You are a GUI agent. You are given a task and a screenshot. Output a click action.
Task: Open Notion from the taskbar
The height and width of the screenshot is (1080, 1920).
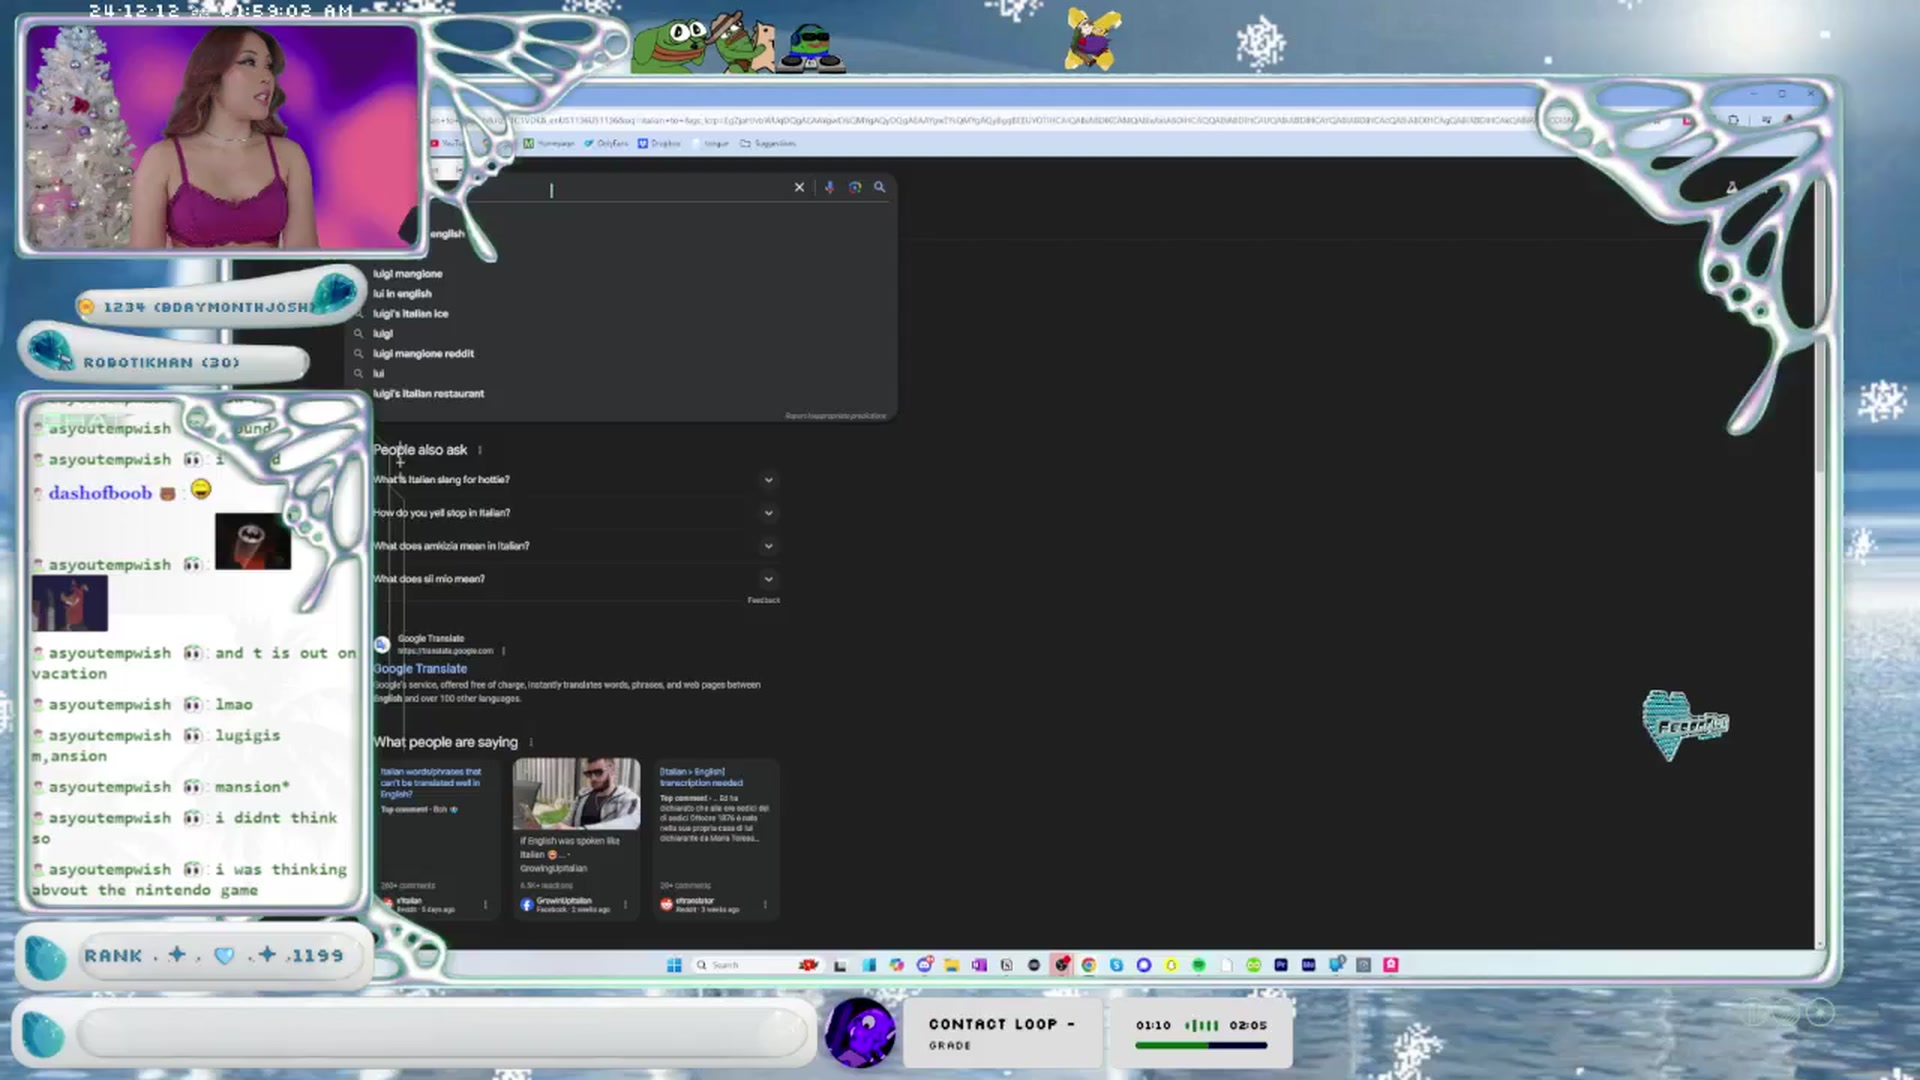[x=1007, y=965]
